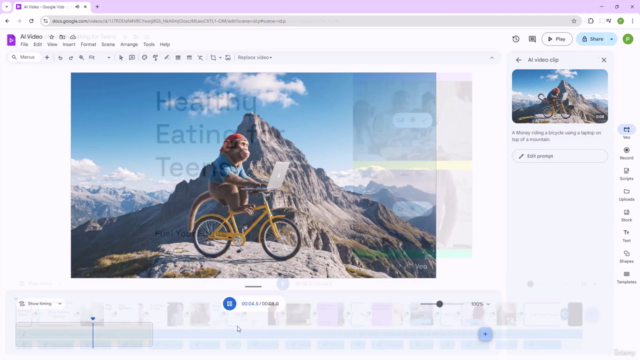640x360 pixels.
Task: Open a new browser tab
Action: (x=97, y=7)
